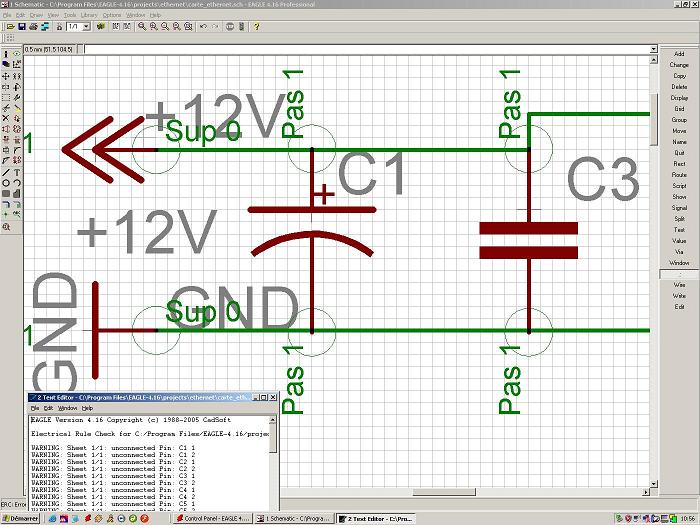This screenshot has width=700, height=525.
Task: Click the Help question mark icon
Action: pos(256,26)
